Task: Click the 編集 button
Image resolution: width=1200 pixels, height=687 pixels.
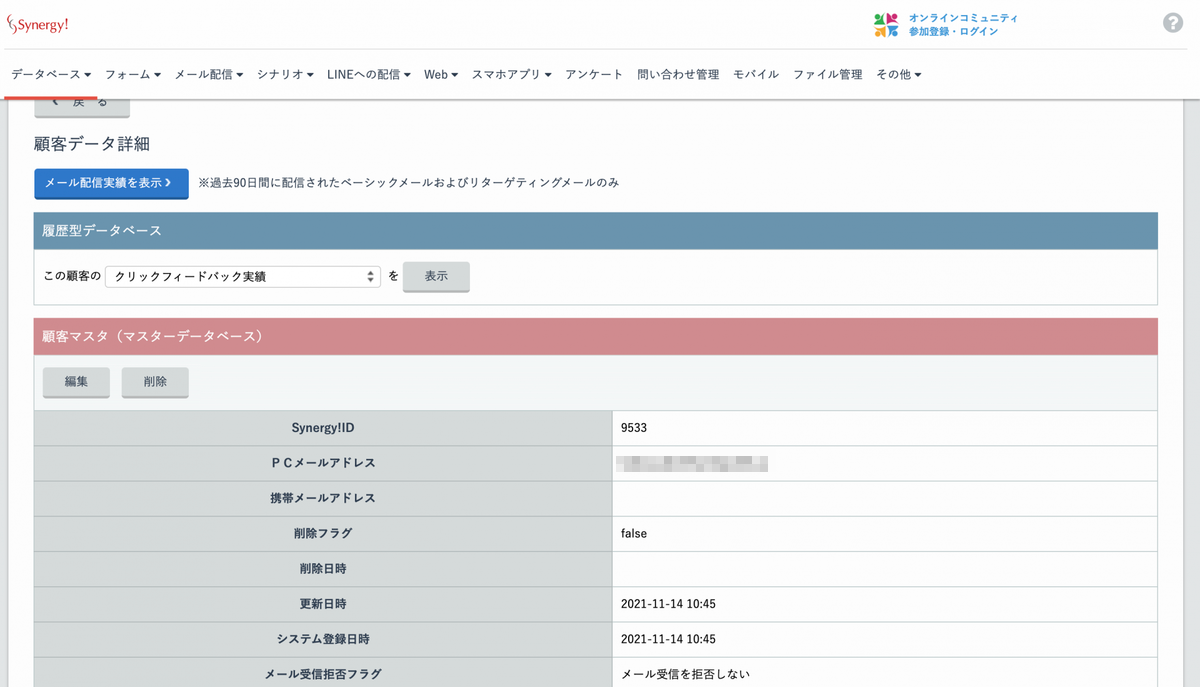Action: [75, 382]
